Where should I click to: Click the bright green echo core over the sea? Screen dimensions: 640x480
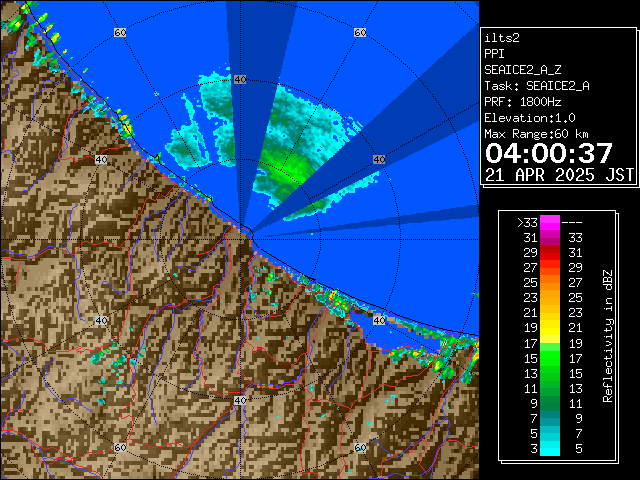288,168
